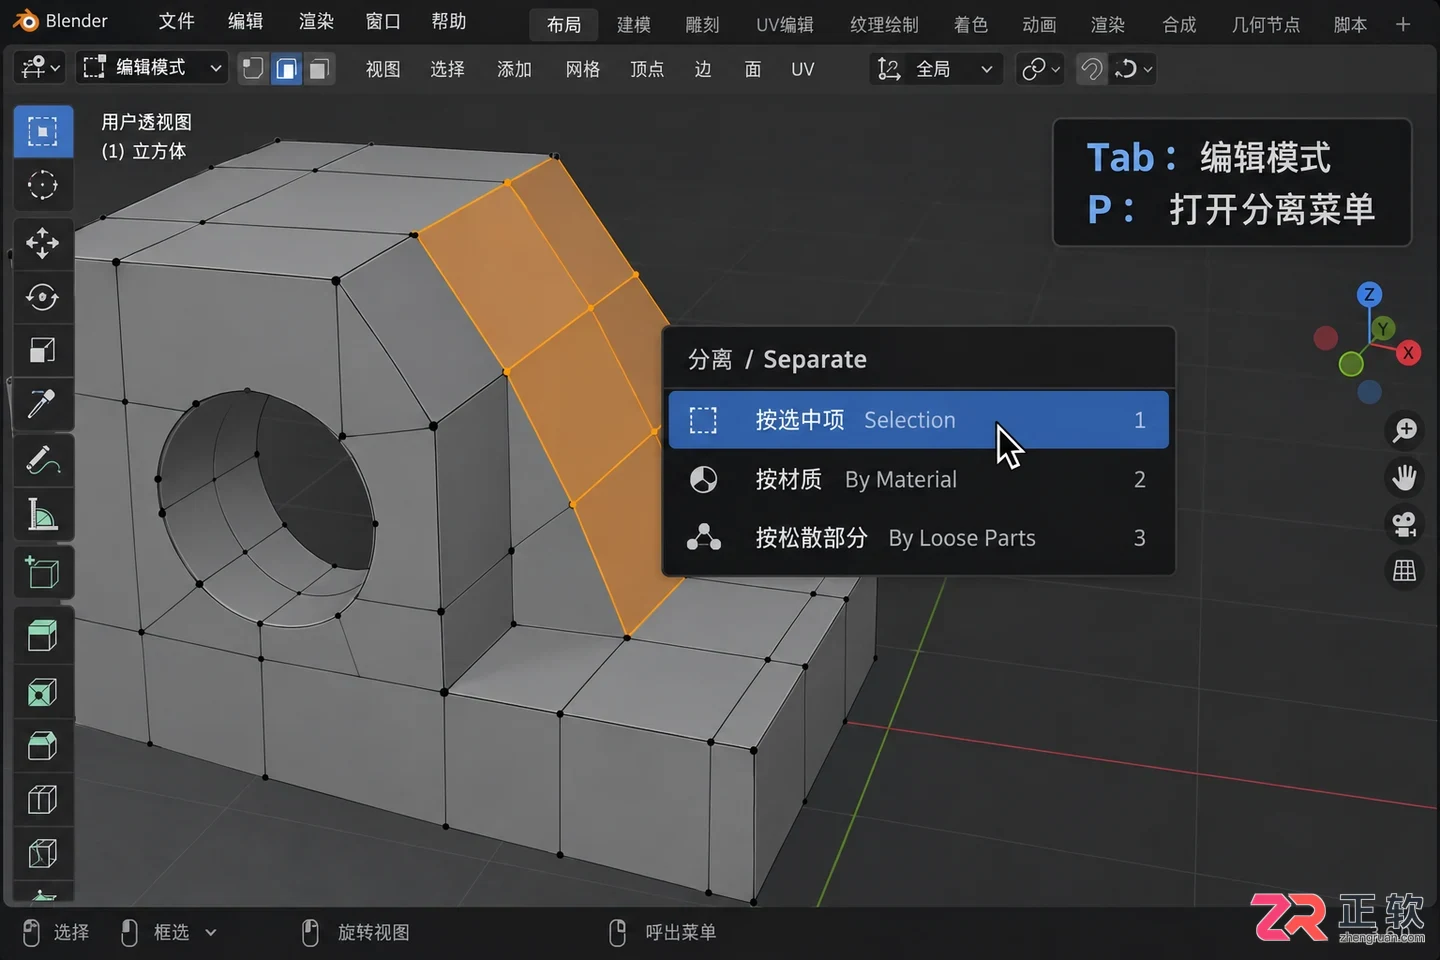Viewport: 1440px width, 960px height.
Task: Open the 网格 mesh menu
Action: coord(582,69)
